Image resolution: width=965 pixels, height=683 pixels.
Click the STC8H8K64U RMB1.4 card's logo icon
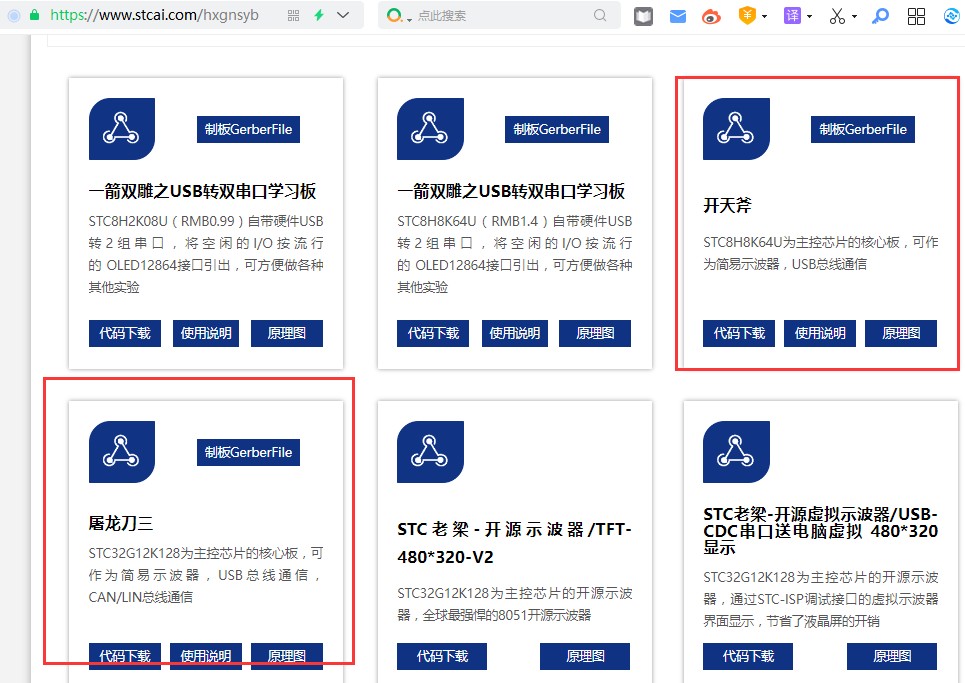click(430, 129)
